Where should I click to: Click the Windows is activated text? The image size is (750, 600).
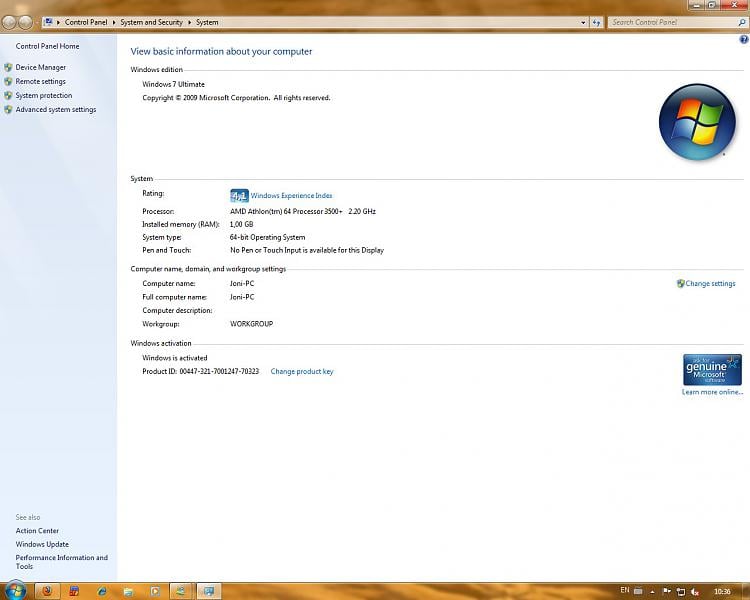click(x=175, y=358)
